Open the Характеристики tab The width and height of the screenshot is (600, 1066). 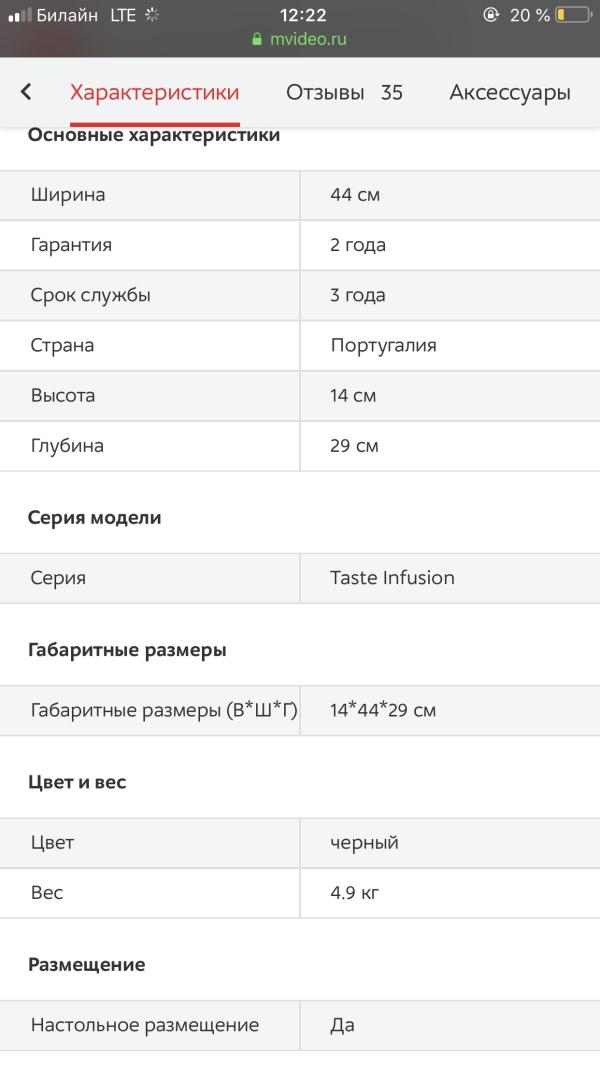155,93
